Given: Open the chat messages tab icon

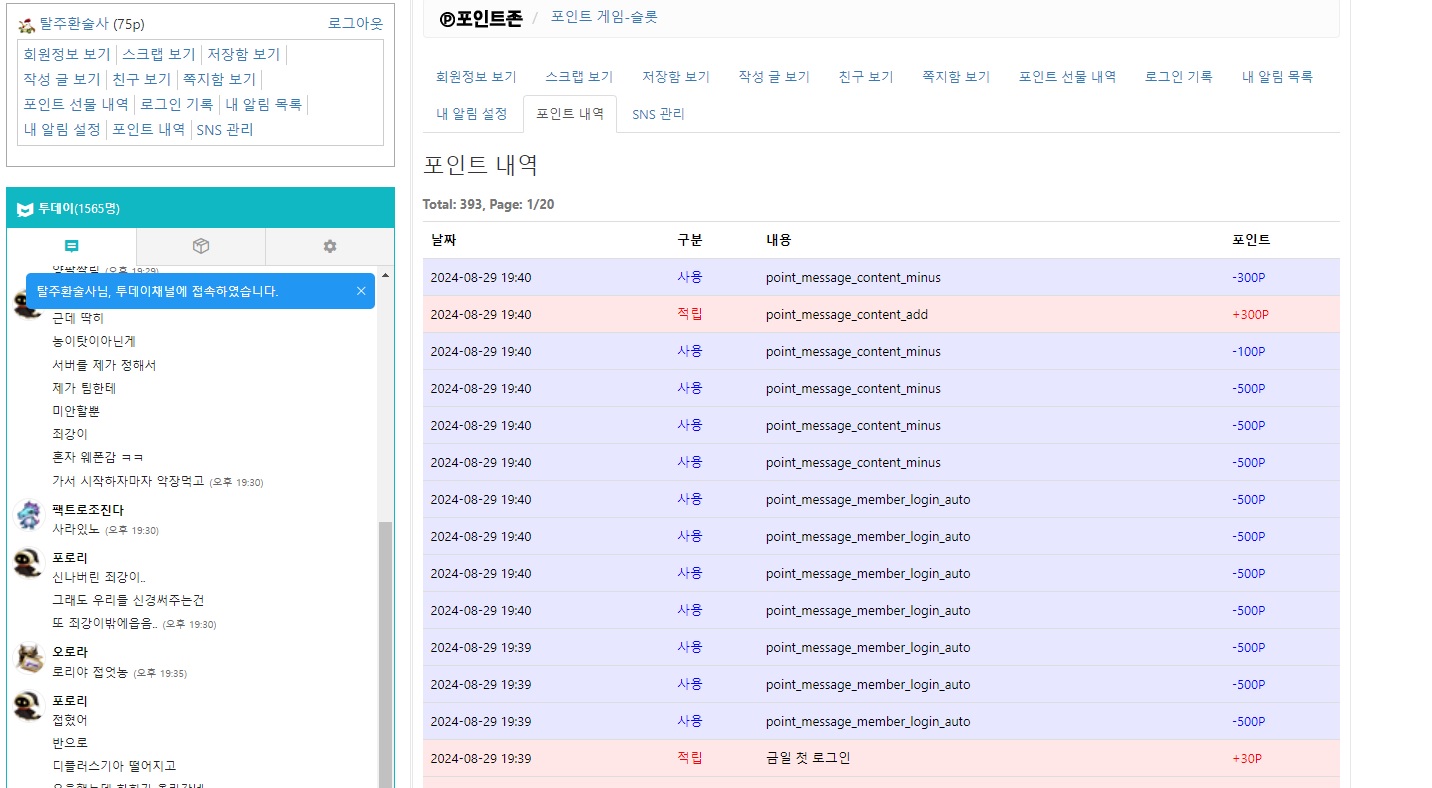Looking at the screenshot, I should (x=71, y=246).
